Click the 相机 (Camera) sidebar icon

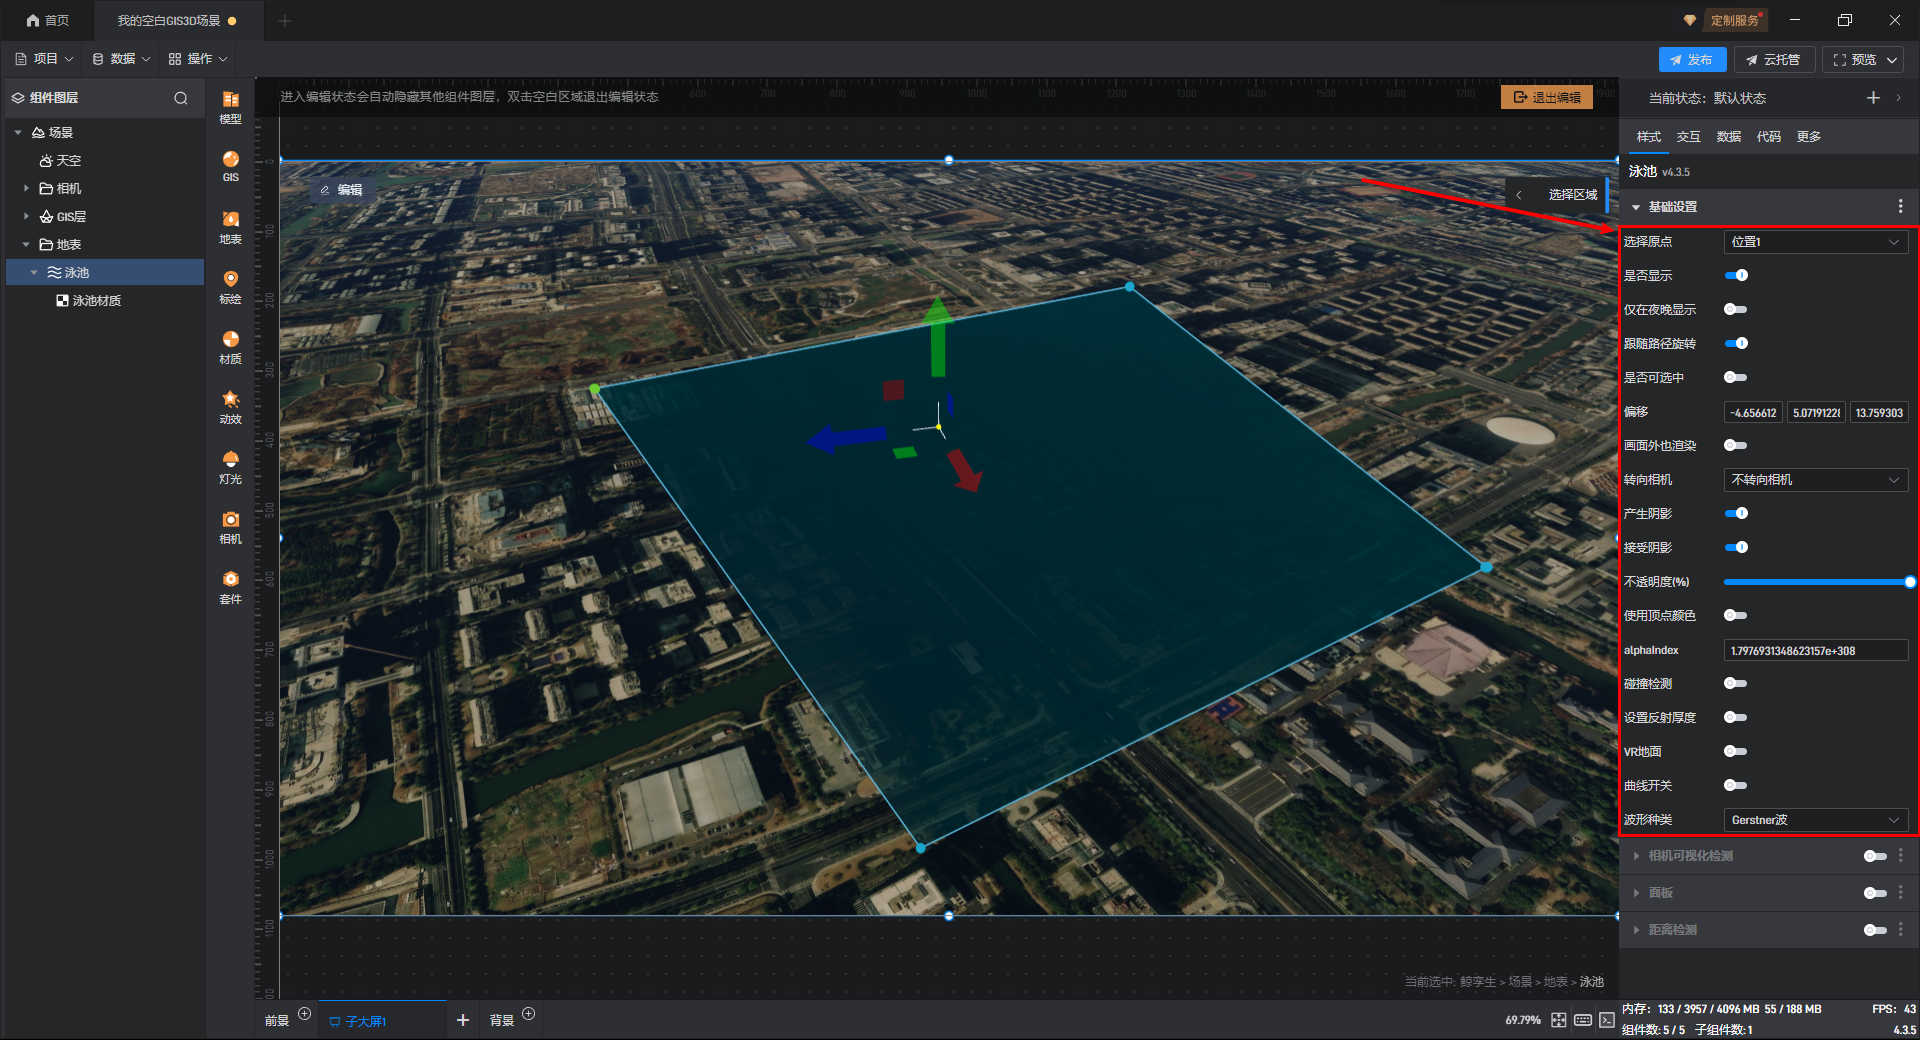(230, 526)
